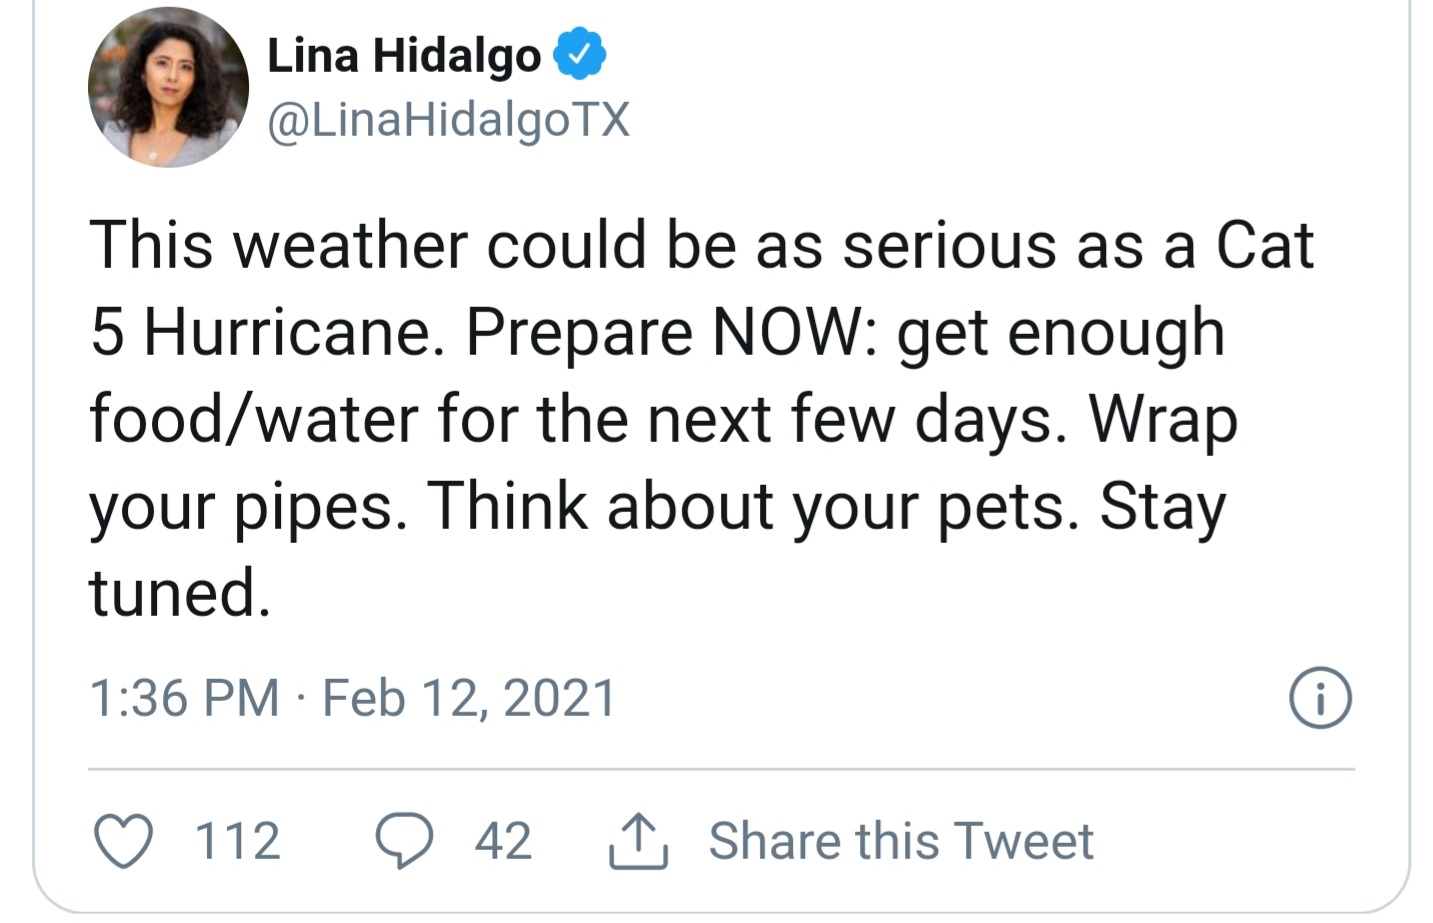Click the display name Lina Hidalgo
This screenshot has width=1433, height=923.
404,55
